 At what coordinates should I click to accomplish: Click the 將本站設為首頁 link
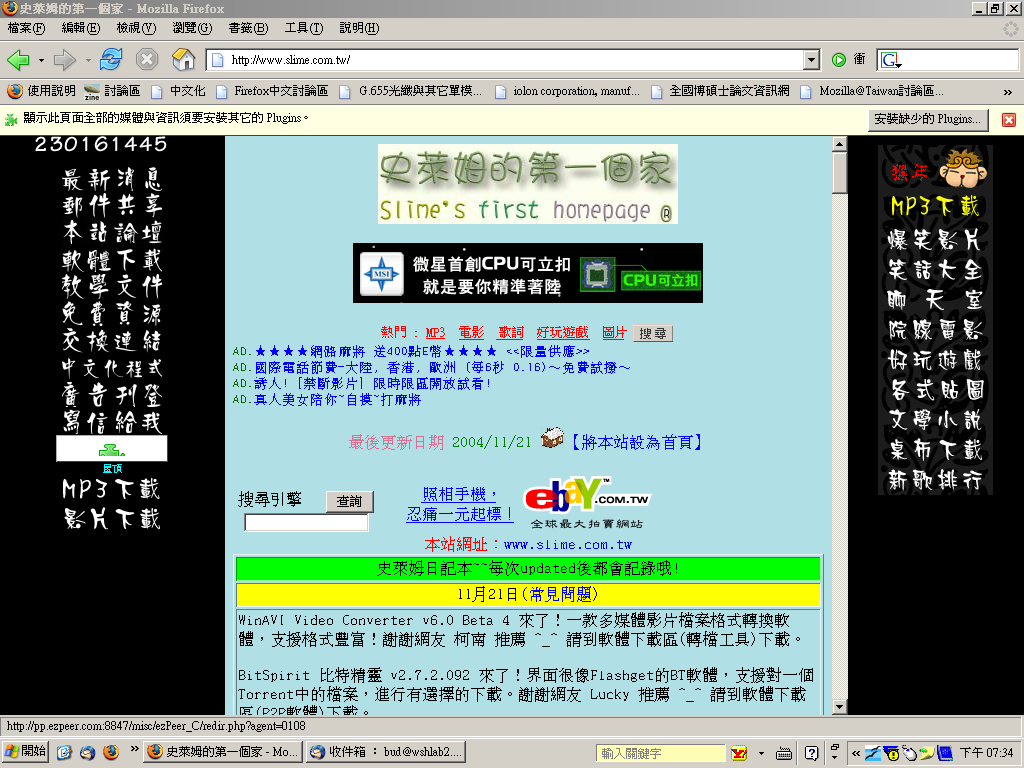(637, 442)
